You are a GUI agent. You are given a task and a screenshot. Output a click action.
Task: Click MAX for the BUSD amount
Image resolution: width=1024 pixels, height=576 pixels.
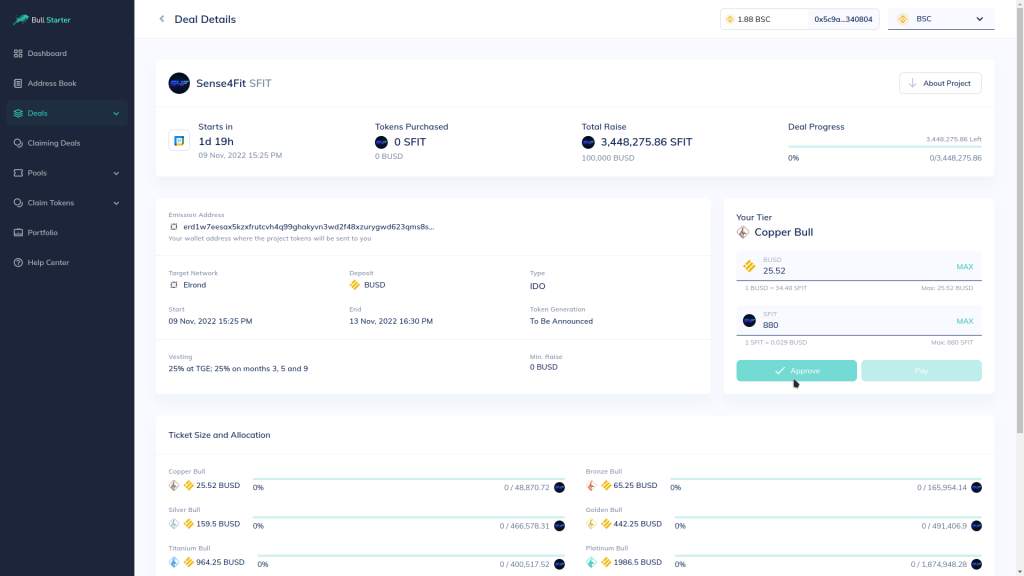click(x=965, y=266)
